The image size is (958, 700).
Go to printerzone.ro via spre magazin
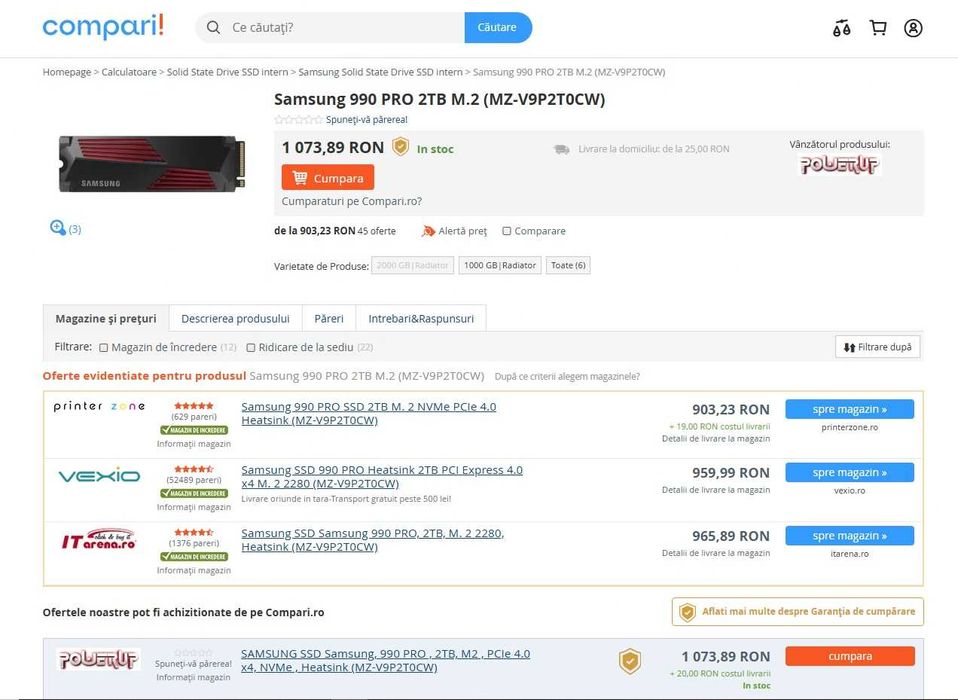849,409
